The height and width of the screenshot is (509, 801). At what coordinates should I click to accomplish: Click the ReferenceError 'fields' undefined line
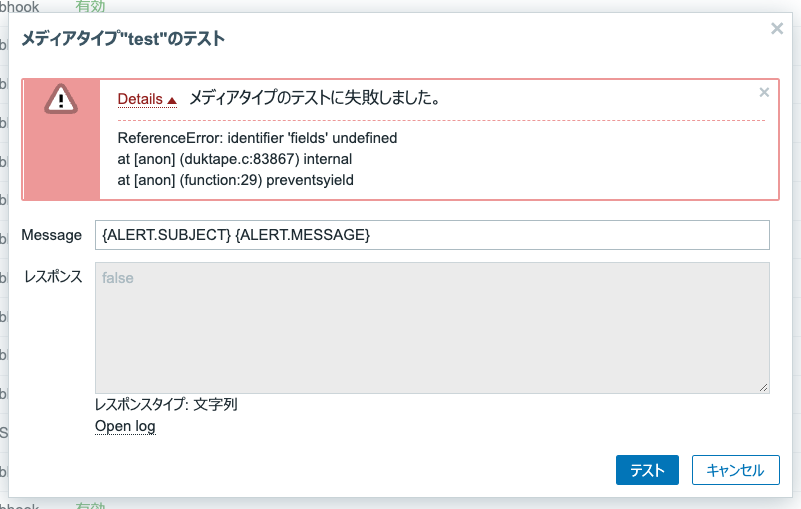click(257, 138)
